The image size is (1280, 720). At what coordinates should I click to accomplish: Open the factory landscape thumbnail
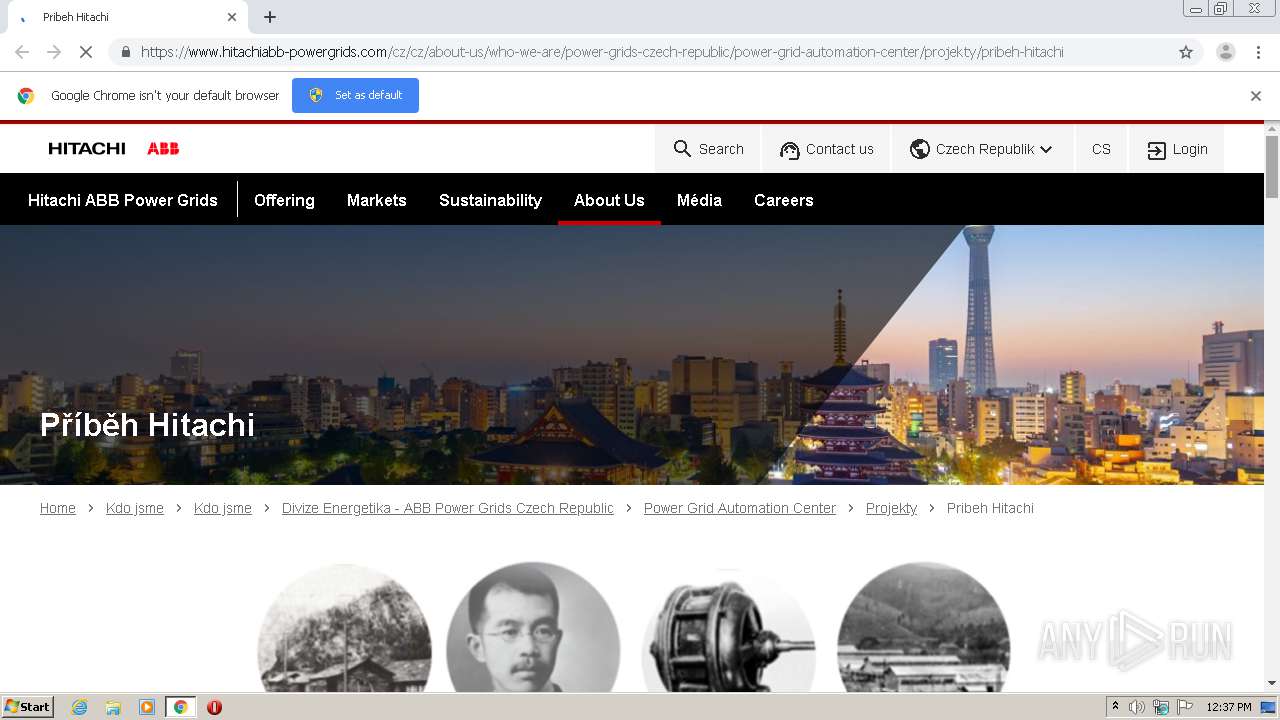click(923, 627)
